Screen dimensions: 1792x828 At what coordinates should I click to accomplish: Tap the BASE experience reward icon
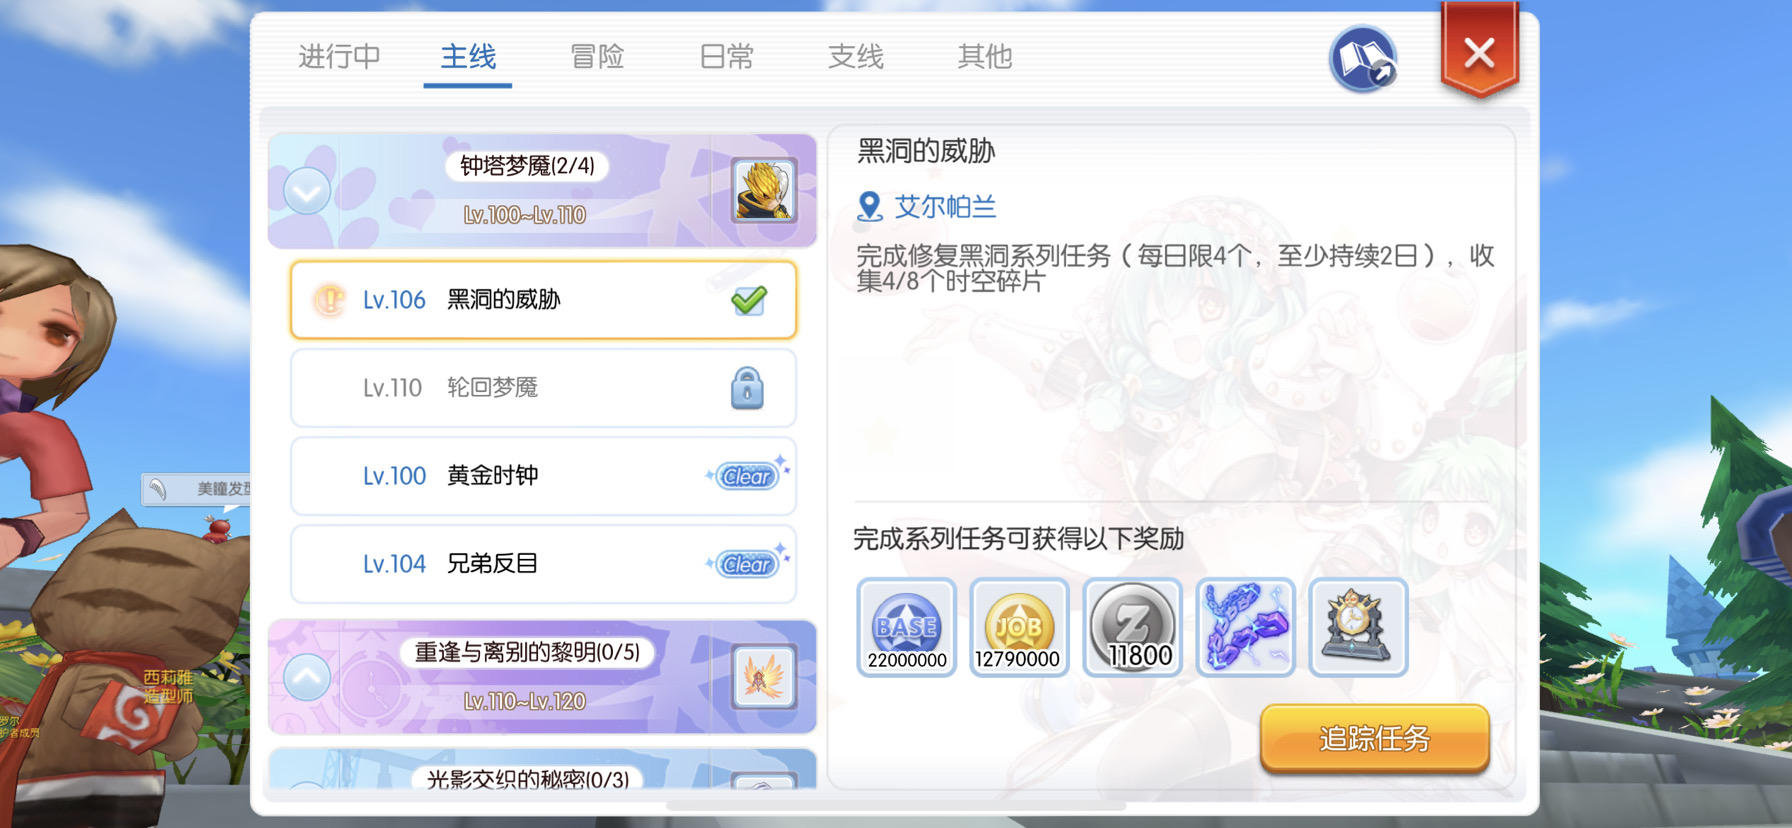[906, 627]
